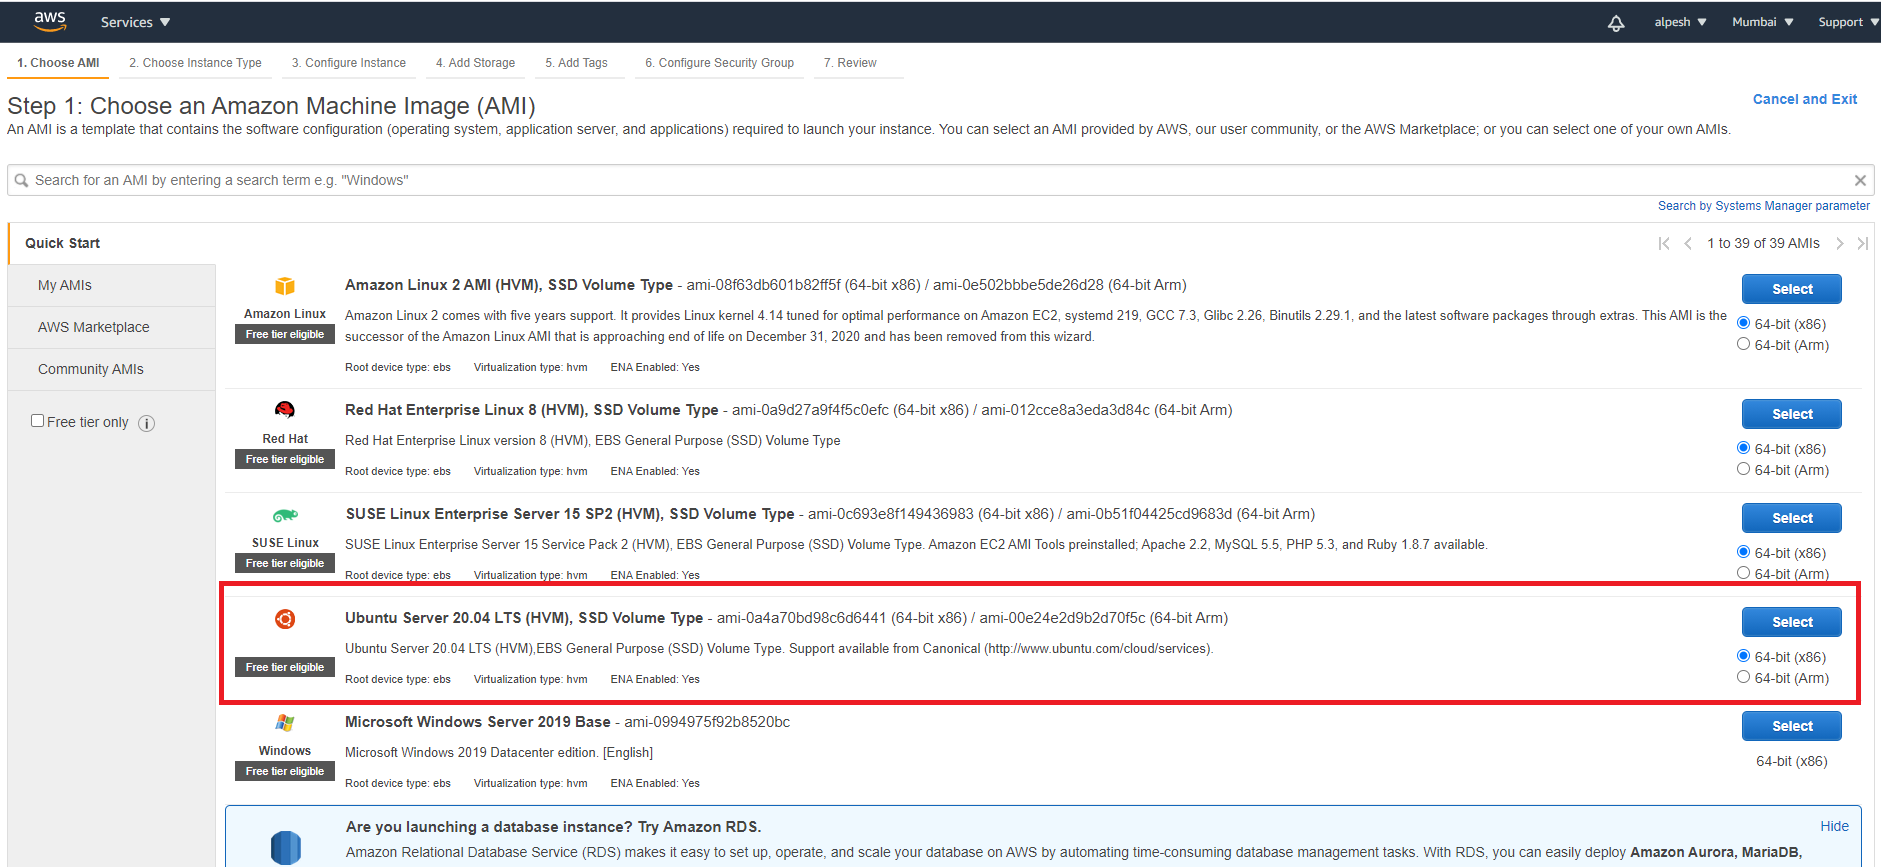
Task: Click the Amazon RDS database icon
Action: [286, 847]
